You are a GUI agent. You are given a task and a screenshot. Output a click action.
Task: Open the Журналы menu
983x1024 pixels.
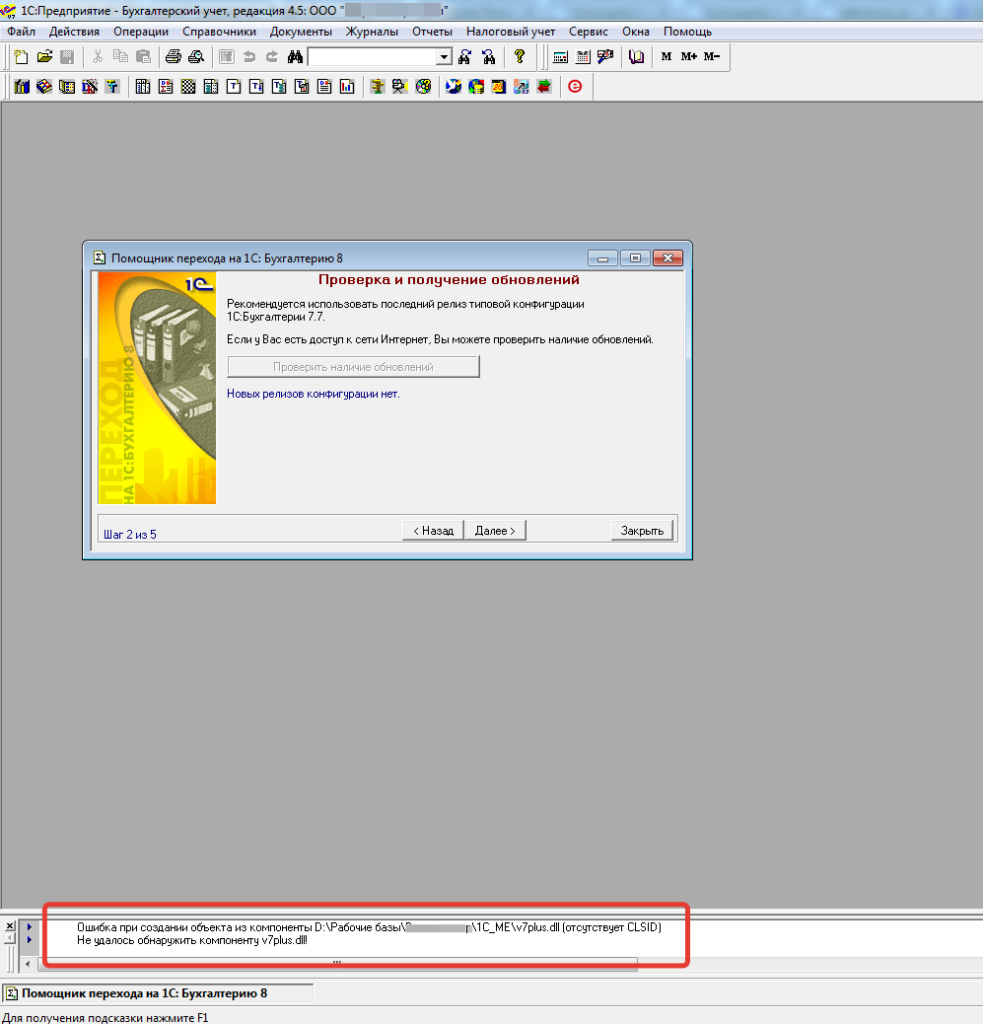372,31
